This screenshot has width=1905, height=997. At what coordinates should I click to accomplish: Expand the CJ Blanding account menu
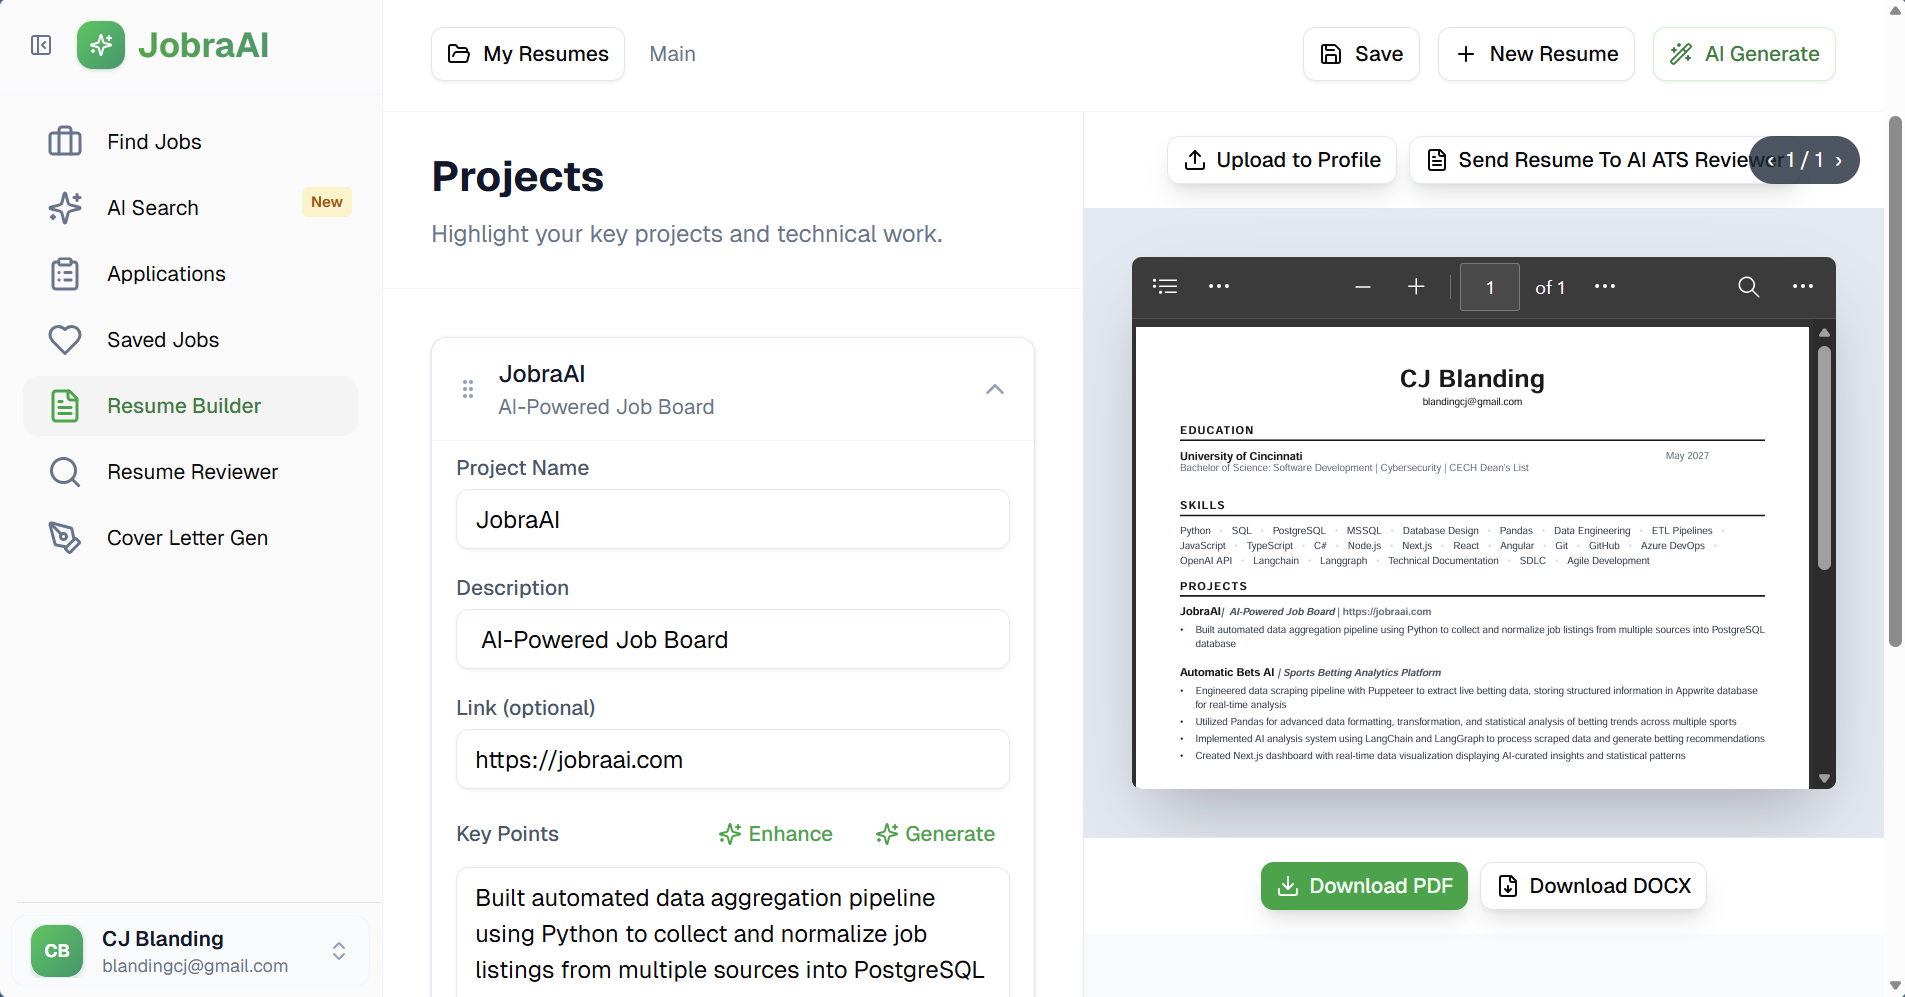click(339, 950)
